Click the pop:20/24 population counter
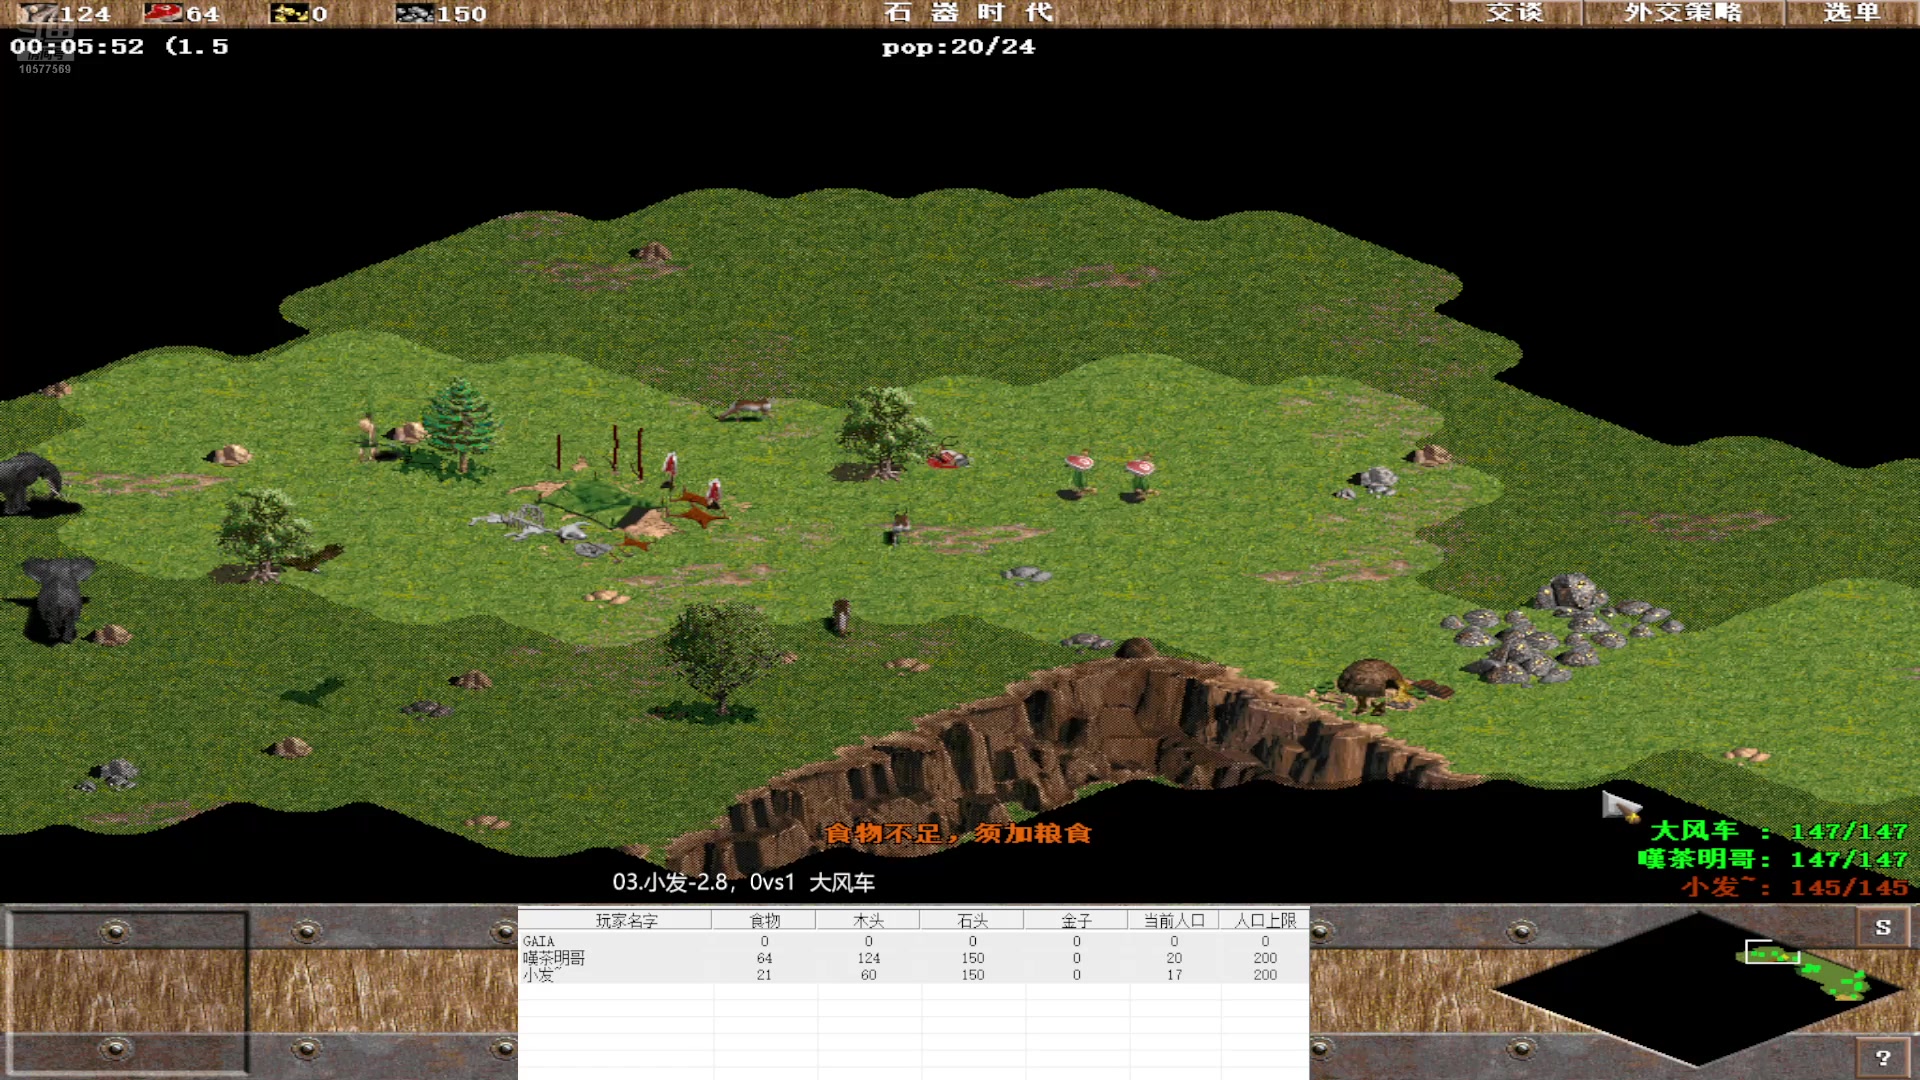This screenshot has height=1080, width=1920. pyautogui.click(x=958, y=47)
